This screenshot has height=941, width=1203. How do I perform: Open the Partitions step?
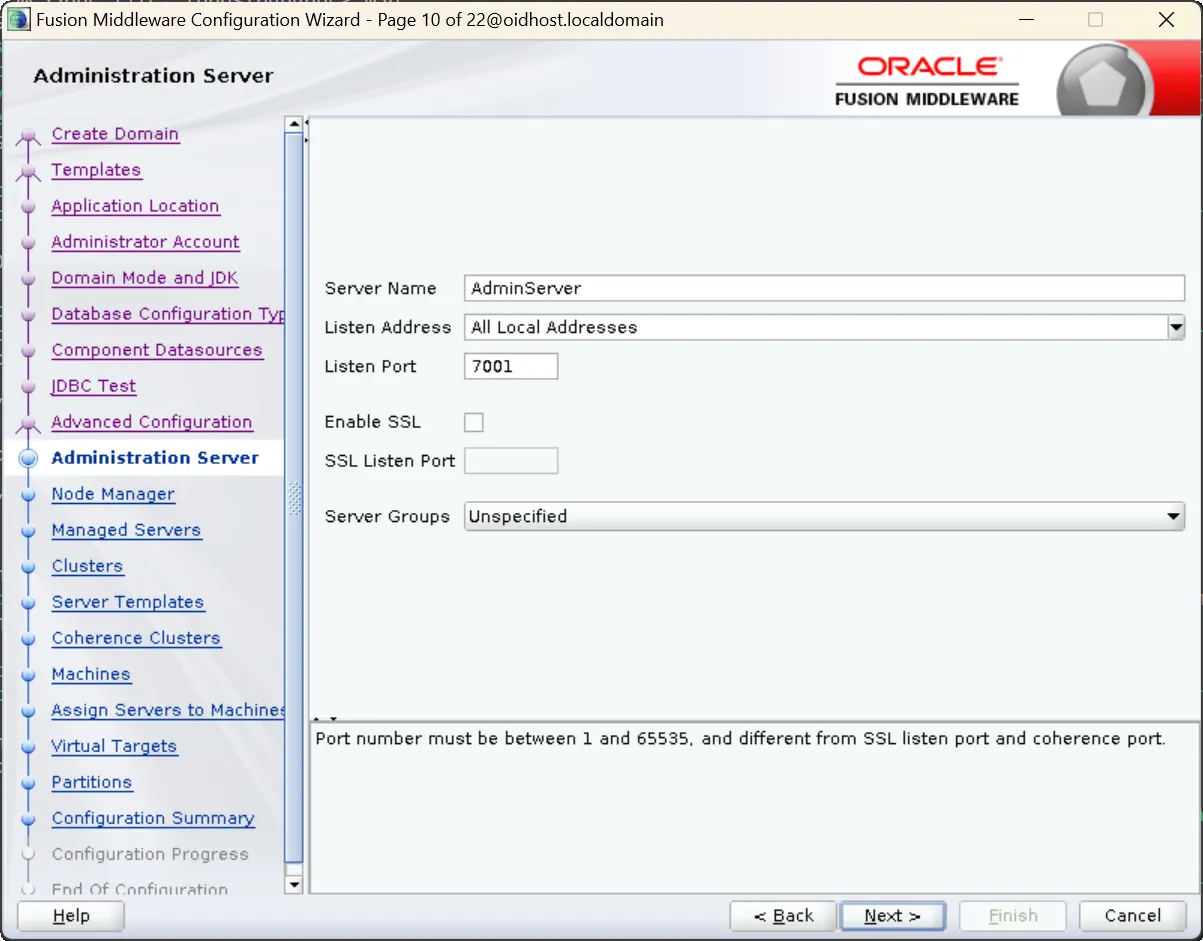[92, 782]
